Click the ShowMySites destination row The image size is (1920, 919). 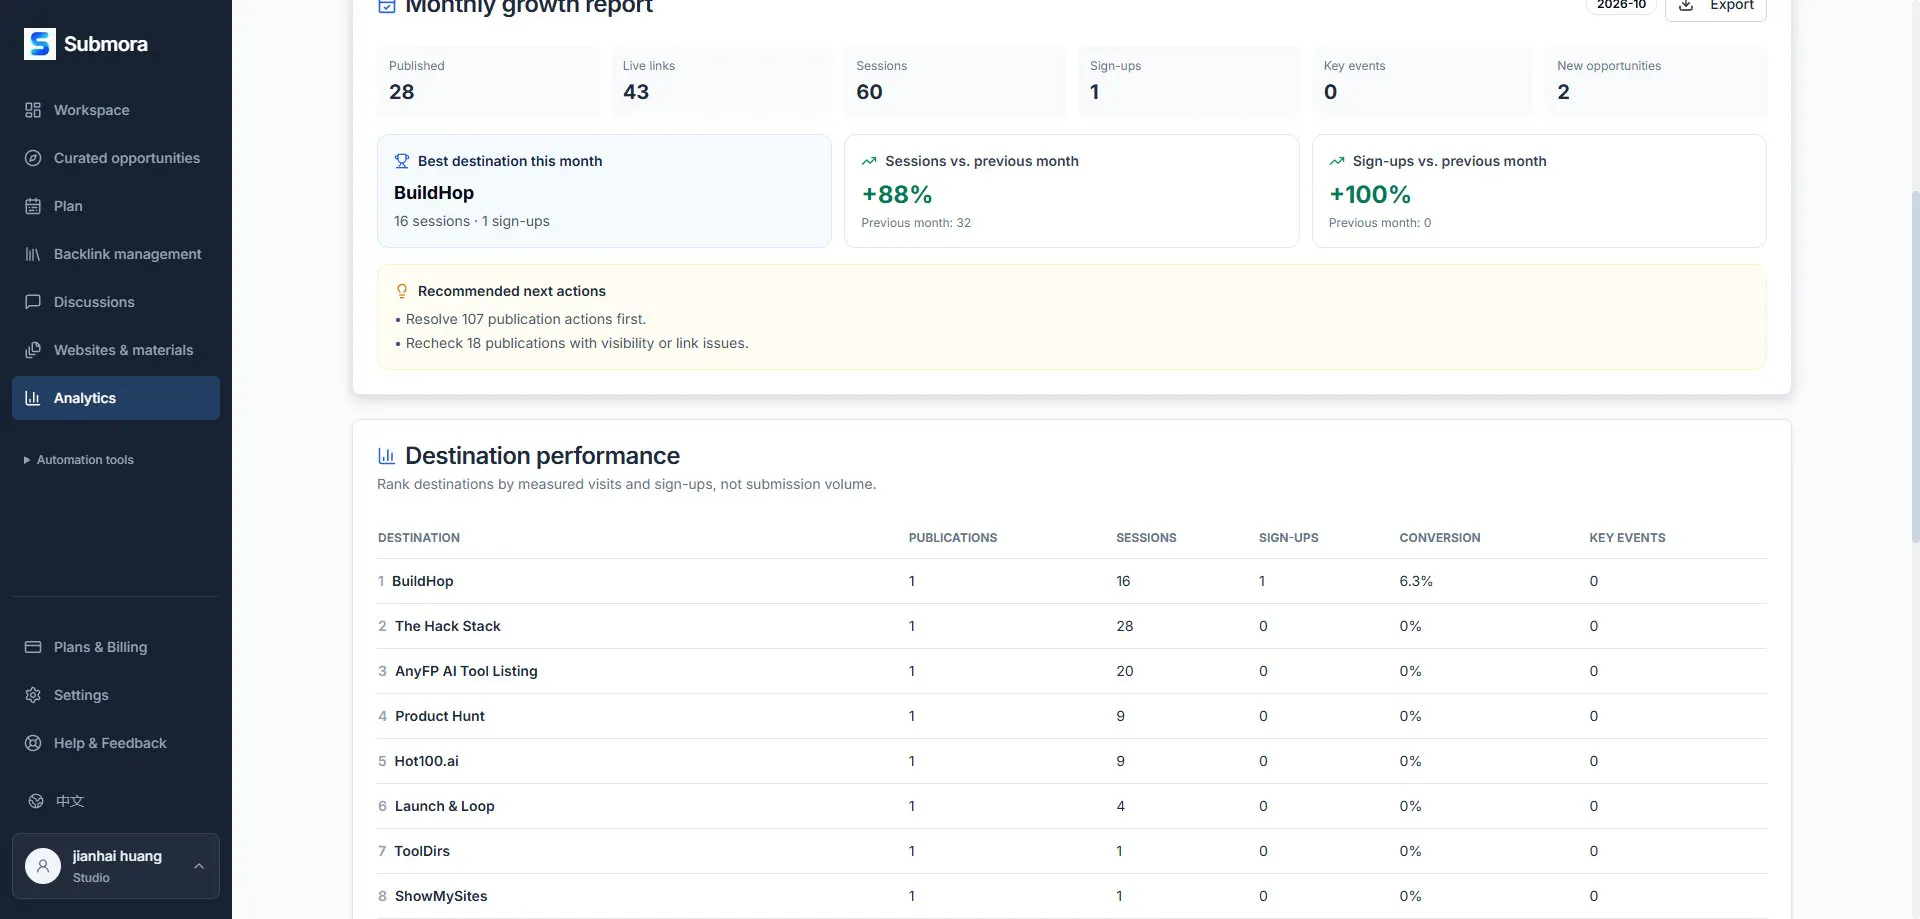[1072, 896]
